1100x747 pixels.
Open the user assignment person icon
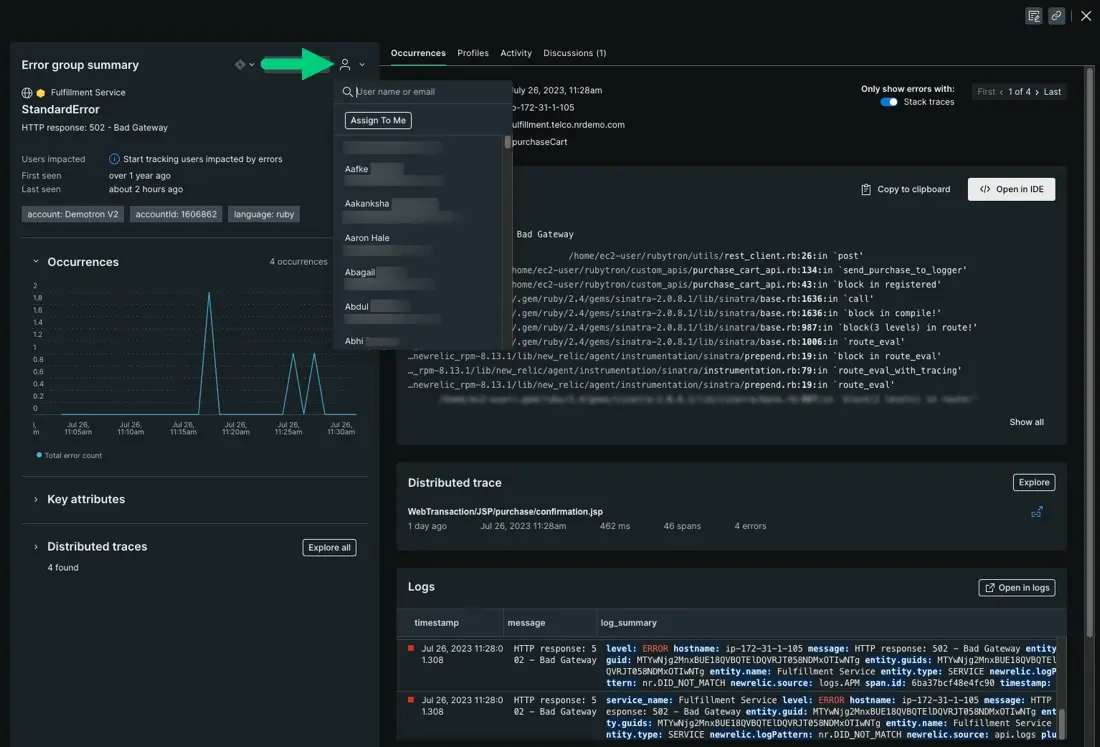(x=345, y=65)
